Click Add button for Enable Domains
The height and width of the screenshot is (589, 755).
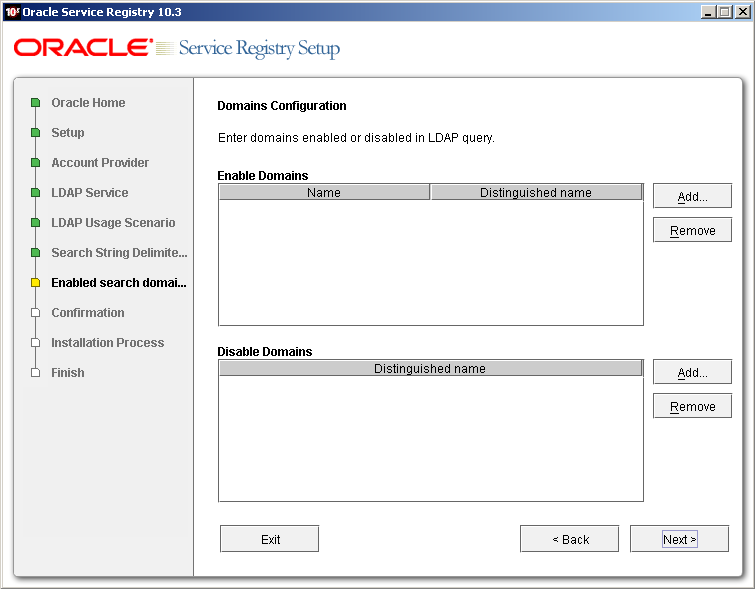pyautogui.click(x=692, y=196)
